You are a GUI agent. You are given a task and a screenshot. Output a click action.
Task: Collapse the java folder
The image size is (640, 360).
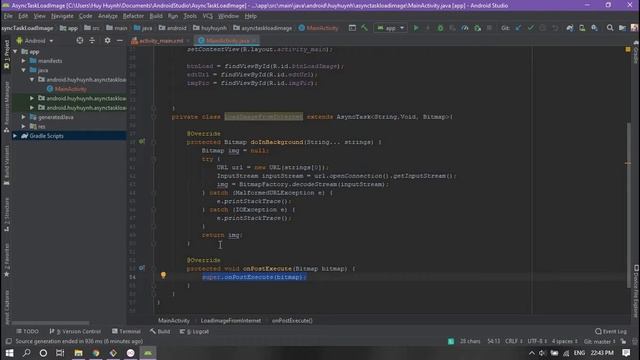(24, 70)
